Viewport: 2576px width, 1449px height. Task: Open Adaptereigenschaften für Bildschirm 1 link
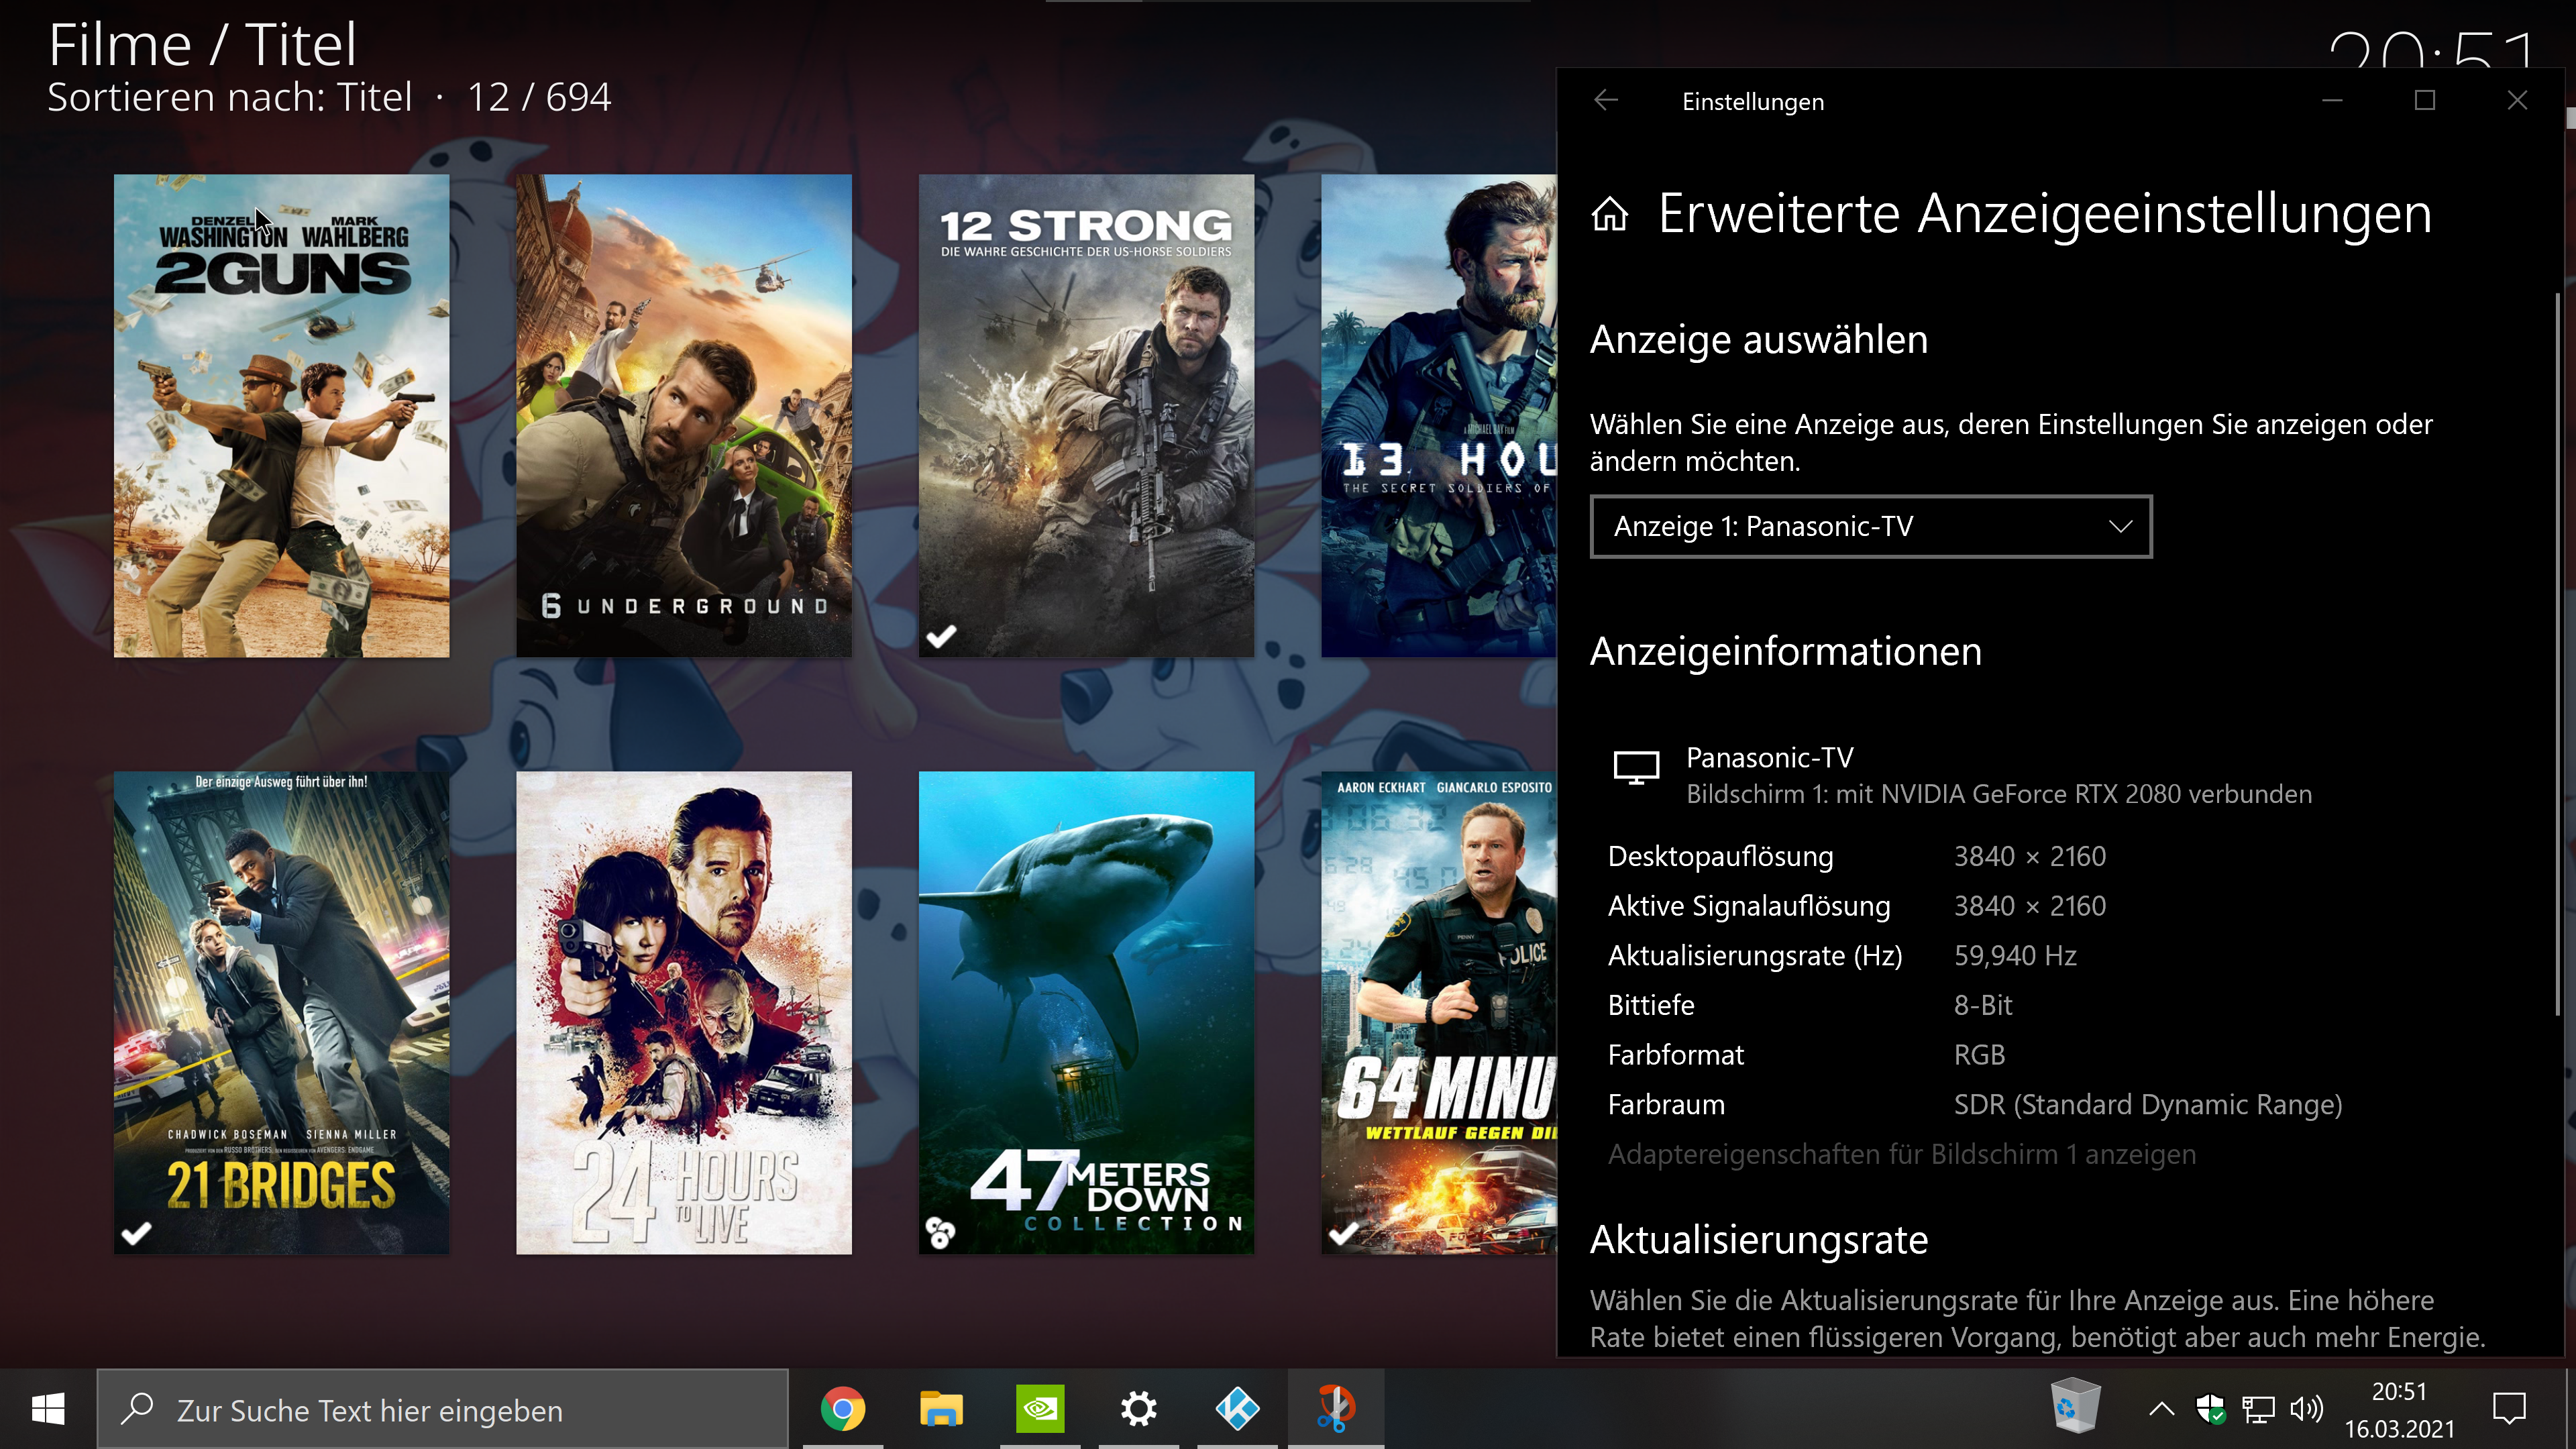pos(1901,1154)
